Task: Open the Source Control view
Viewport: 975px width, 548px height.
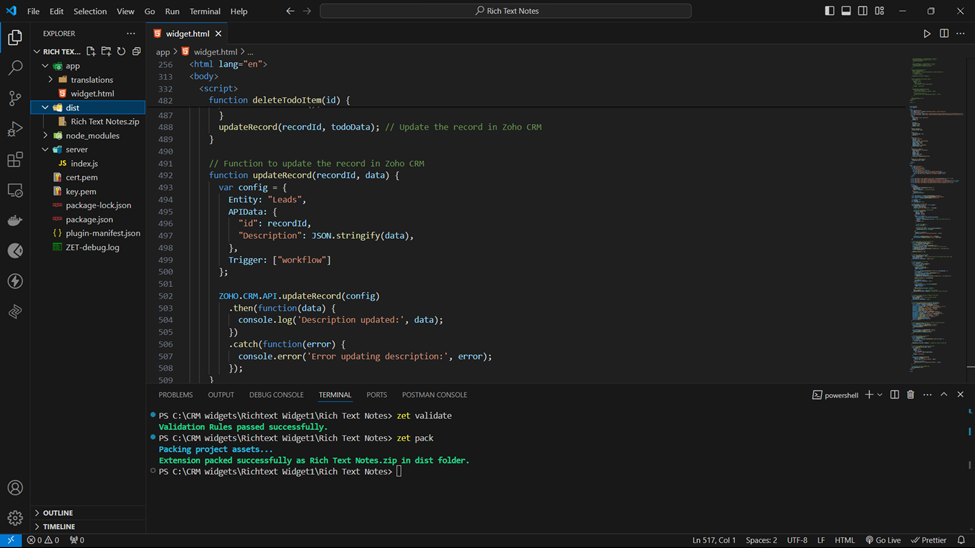Action: tap(15, 98)
